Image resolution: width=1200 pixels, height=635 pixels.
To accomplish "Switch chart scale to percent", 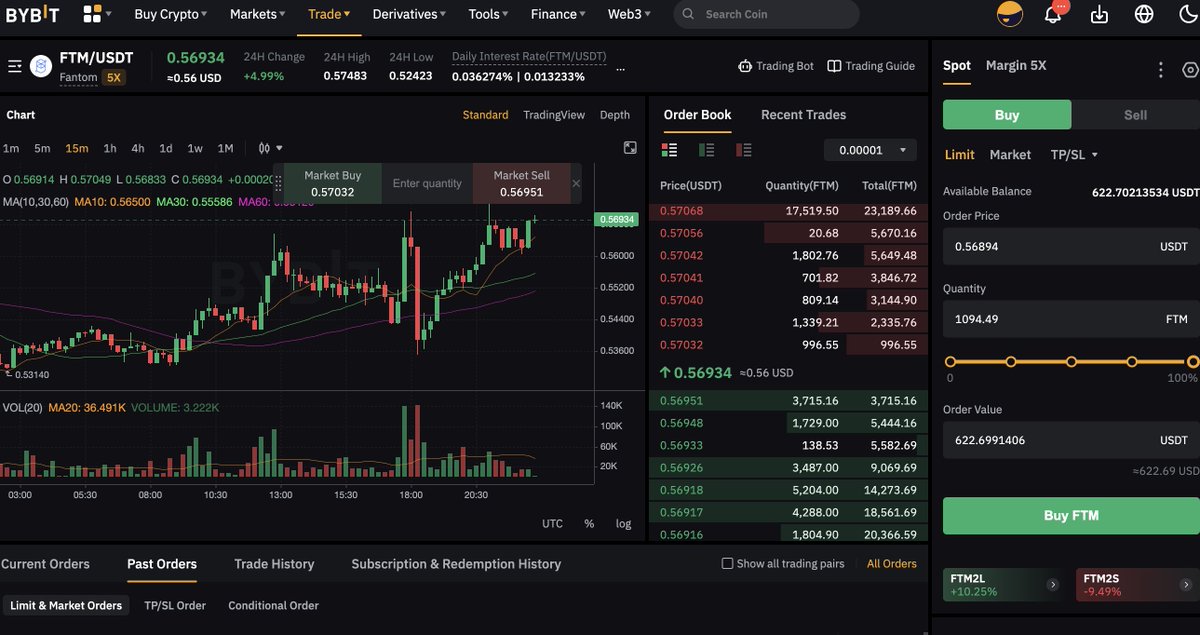I will coord(589,524).
